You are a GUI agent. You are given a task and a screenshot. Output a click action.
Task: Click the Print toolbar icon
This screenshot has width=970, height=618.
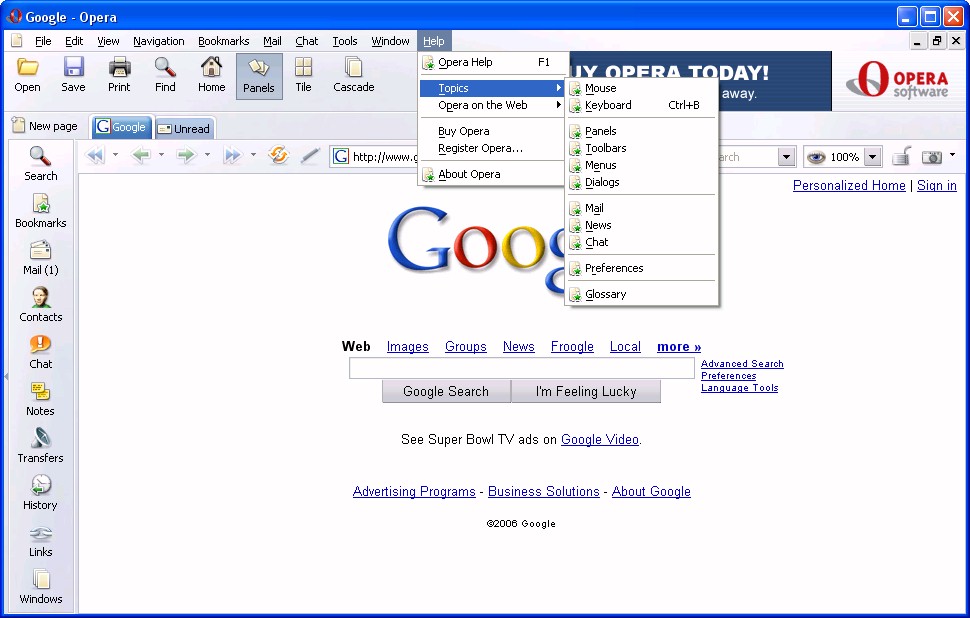pos(119,67)
